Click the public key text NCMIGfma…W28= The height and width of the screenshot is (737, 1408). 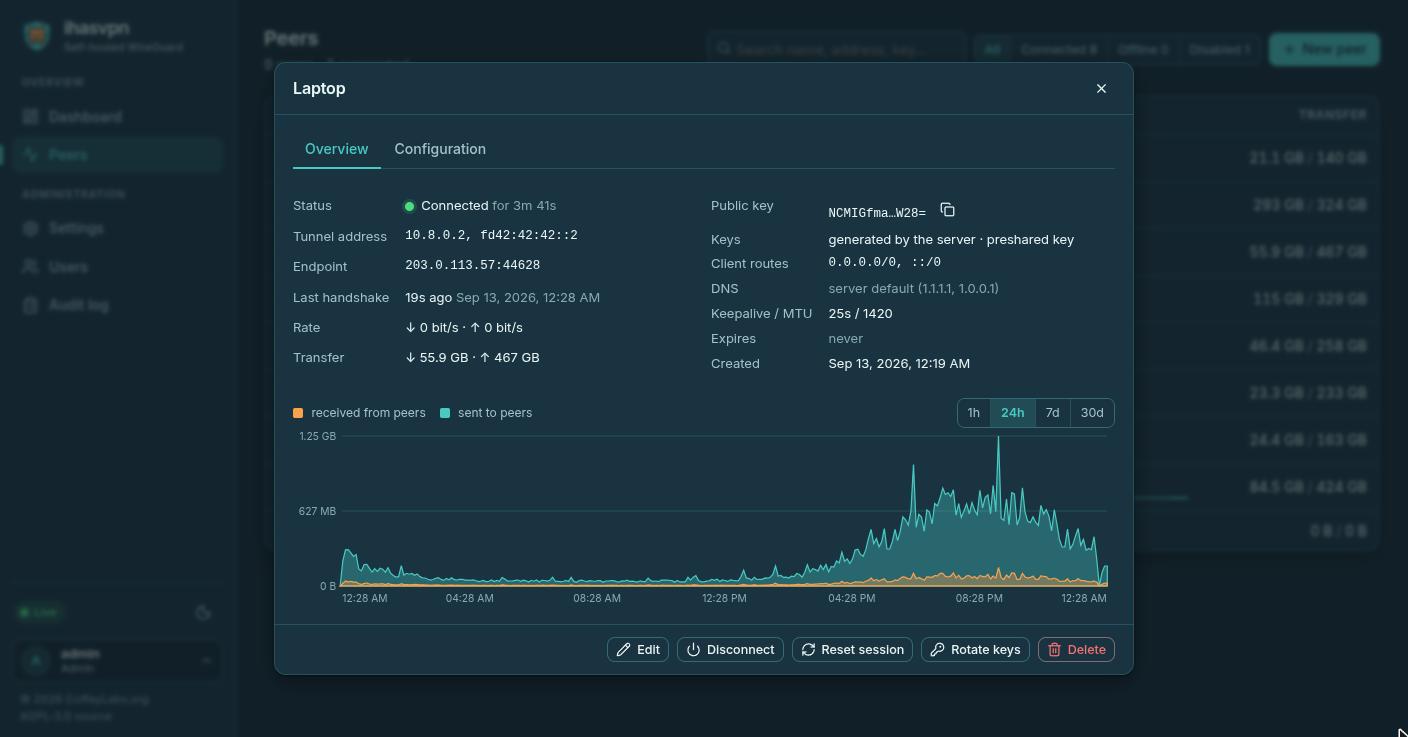tap(877, 212)
